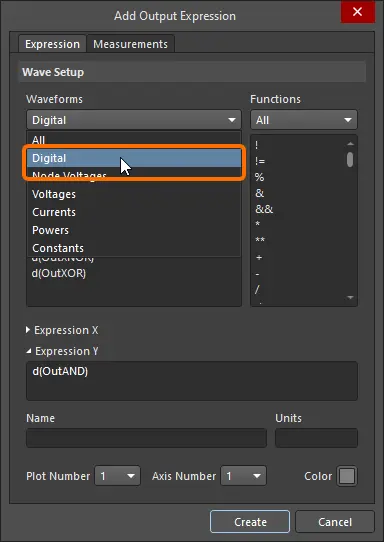The height and width of the screenshot is (542, 384).
Task: Click the Create button
Action: (x=250, y=522)
